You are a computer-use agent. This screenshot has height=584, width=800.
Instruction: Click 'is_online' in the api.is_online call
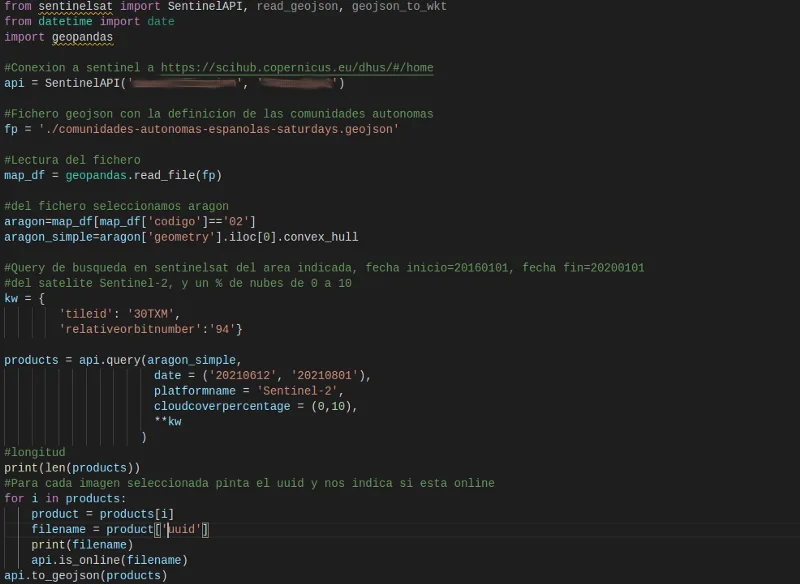(x=89, y=560)
